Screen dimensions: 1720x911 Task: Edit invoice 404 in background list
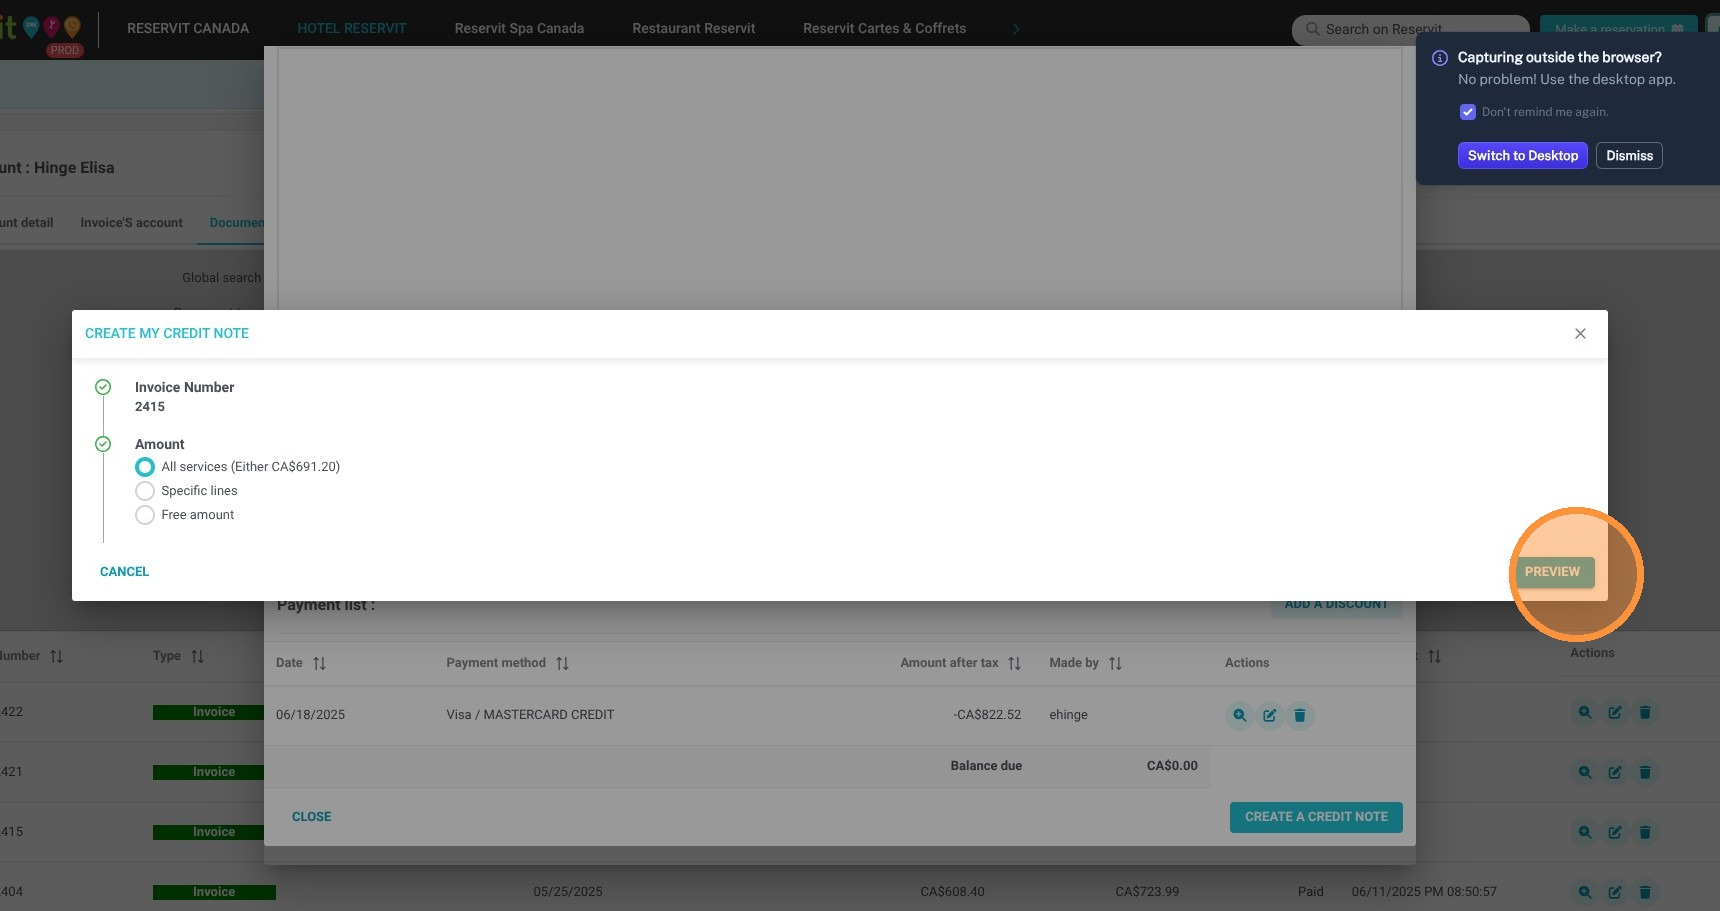pyautogui.click(x=1614, y=892)
